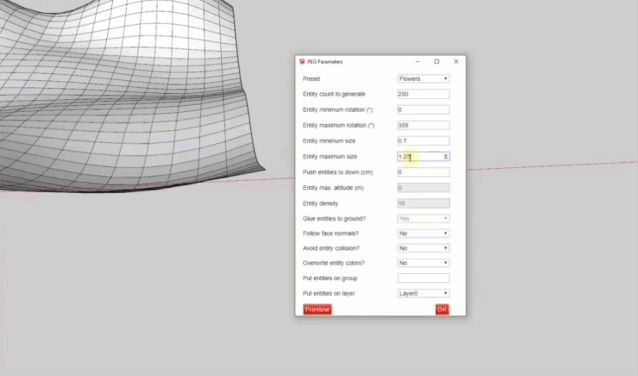This screenshot has height=376, width=638.
Task: Open the Preset dropdown showing Flowers
Action: [423, 79]
